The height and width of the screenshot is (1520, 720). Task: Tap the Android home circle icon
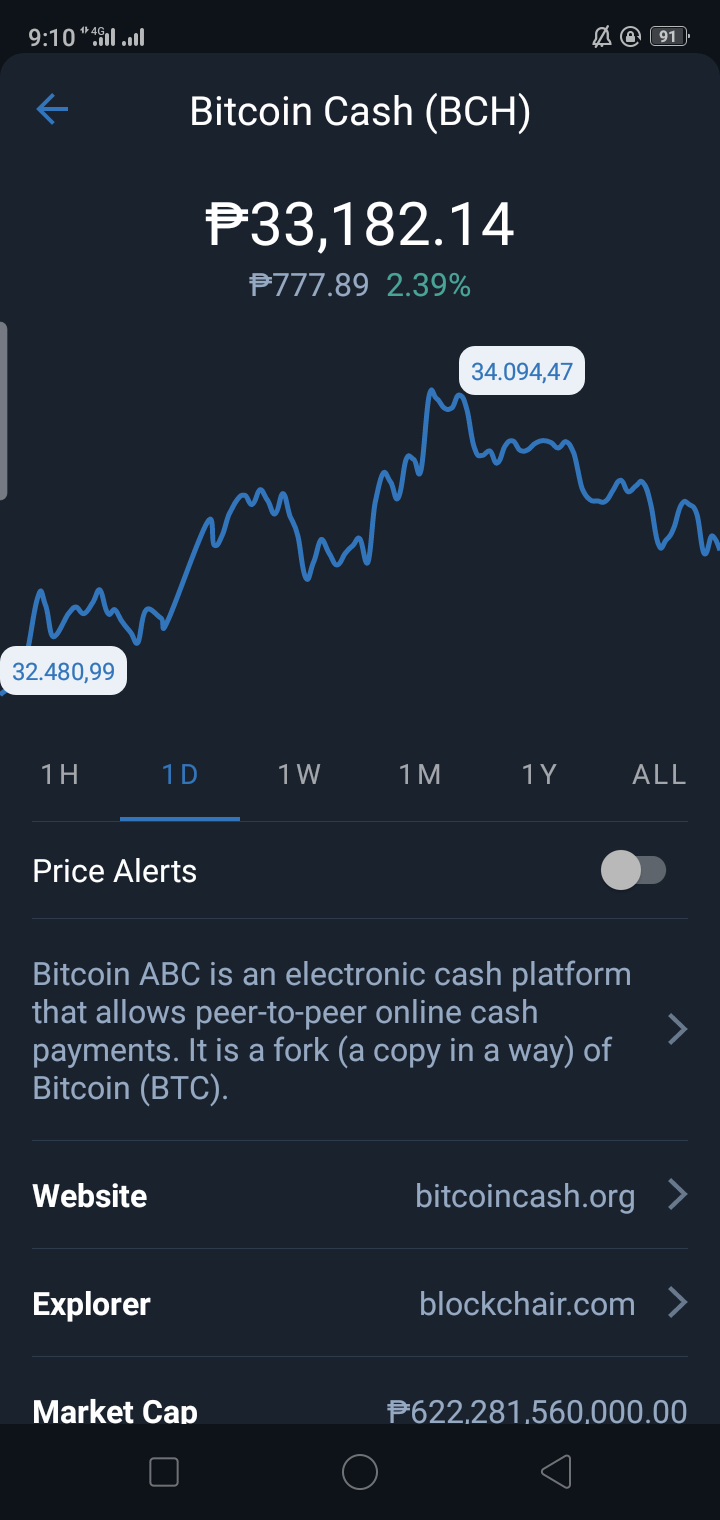click(x=360, y=1471)
